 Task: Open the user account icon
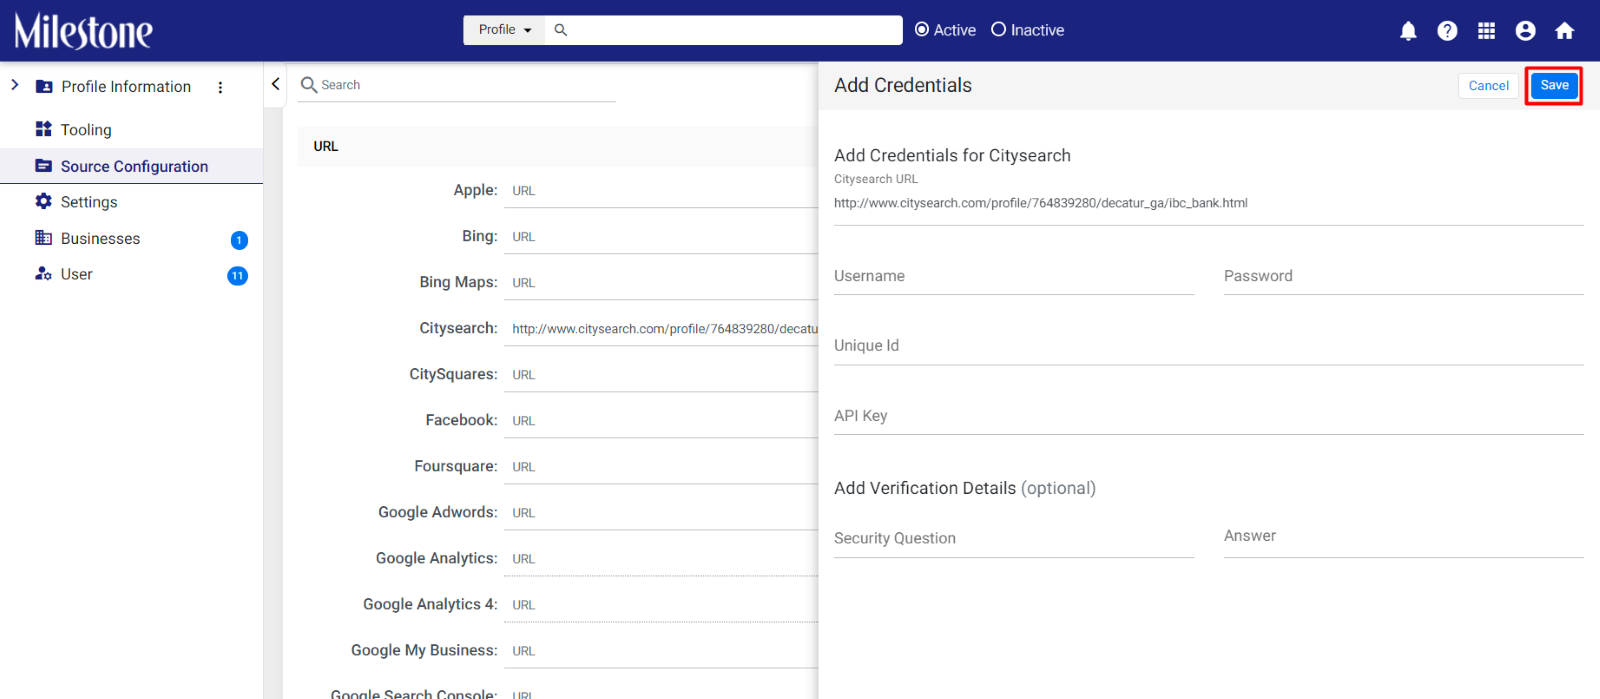pos(1525,31)
